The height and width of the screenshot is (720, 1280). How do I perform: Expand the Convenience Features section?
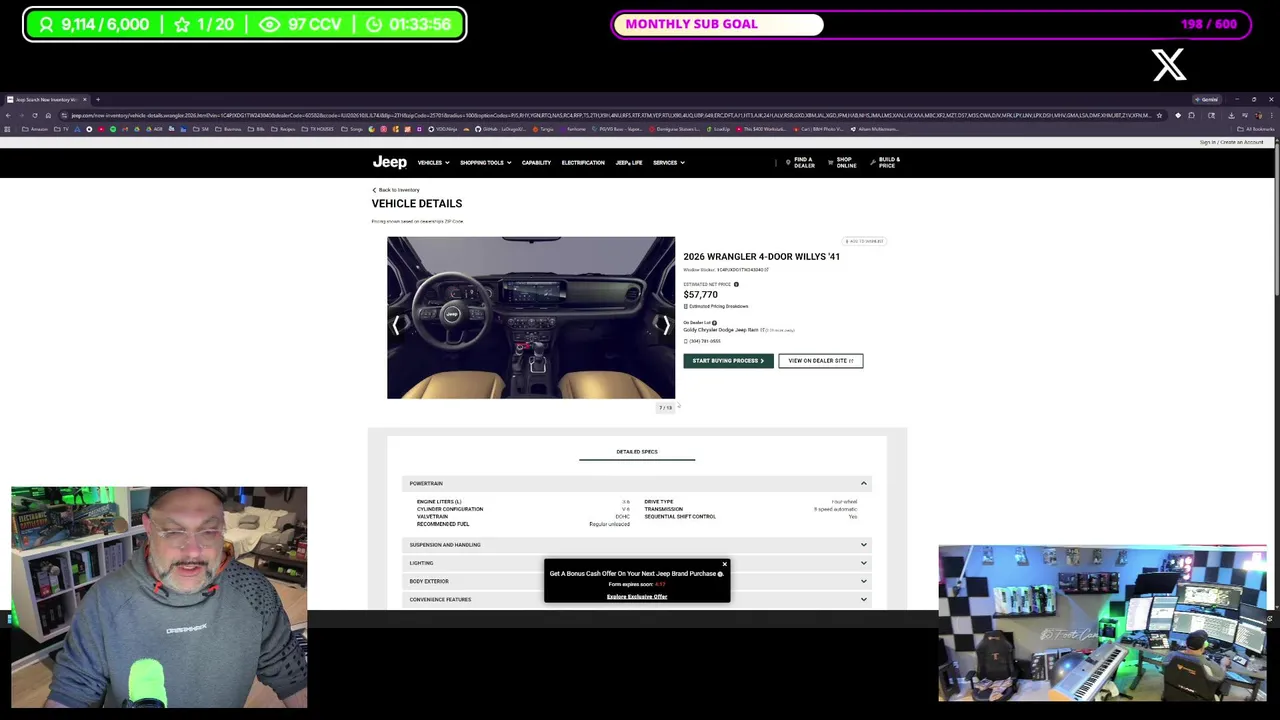637,599
